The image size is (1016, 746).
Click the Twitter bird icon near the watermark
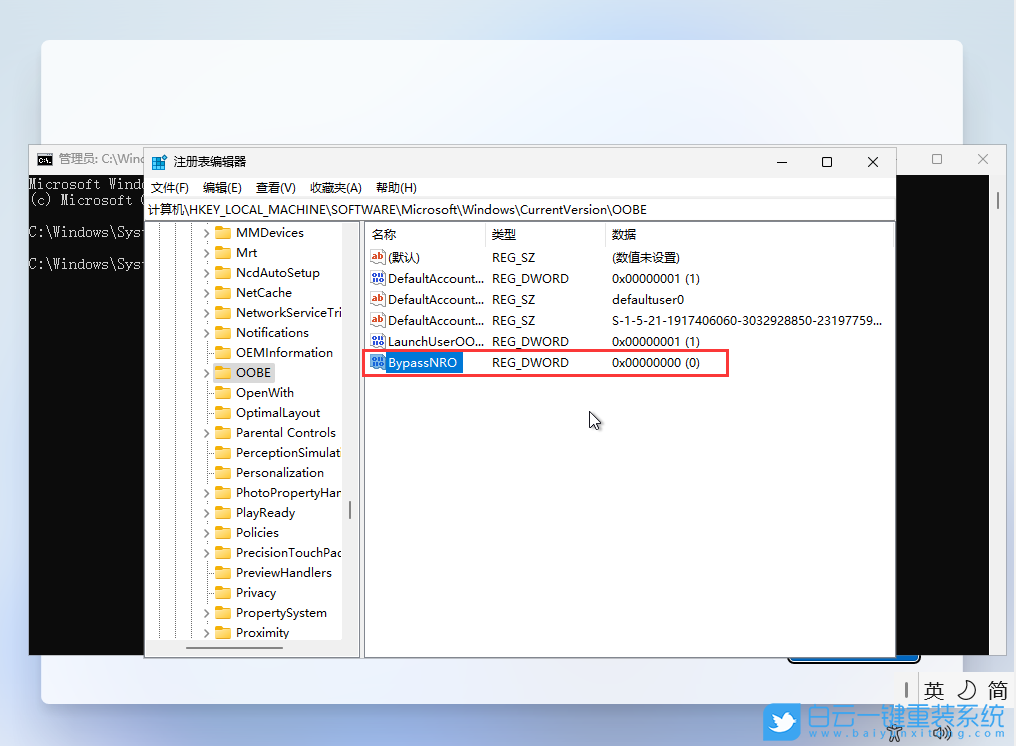(781, 722)
